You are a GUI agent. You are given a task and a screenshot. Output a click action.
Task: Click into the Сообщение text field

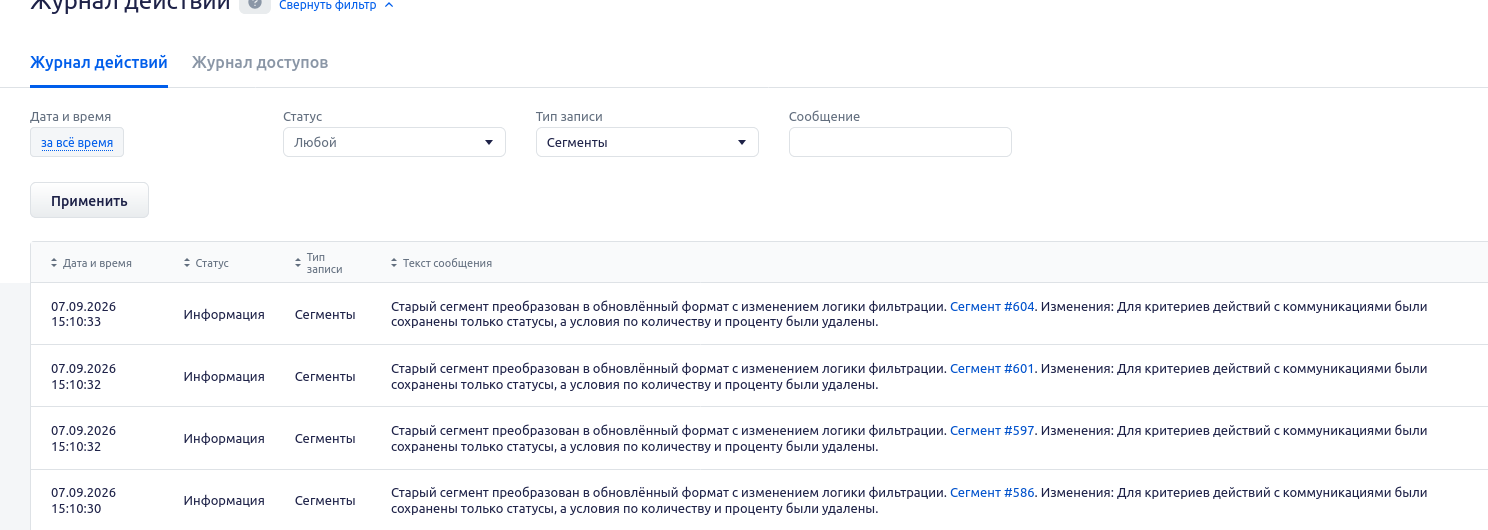click(900, 142)
